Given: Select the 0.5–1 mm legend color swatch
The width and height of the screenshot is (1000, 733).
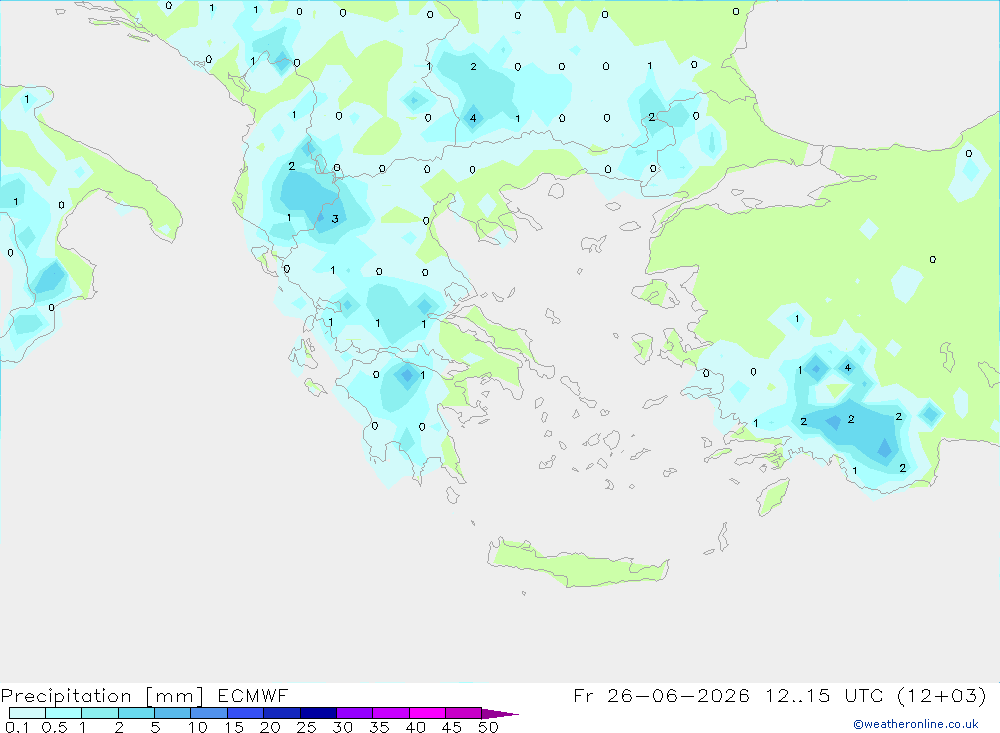Looking at the screenshot, I should (x=63, y=713).
